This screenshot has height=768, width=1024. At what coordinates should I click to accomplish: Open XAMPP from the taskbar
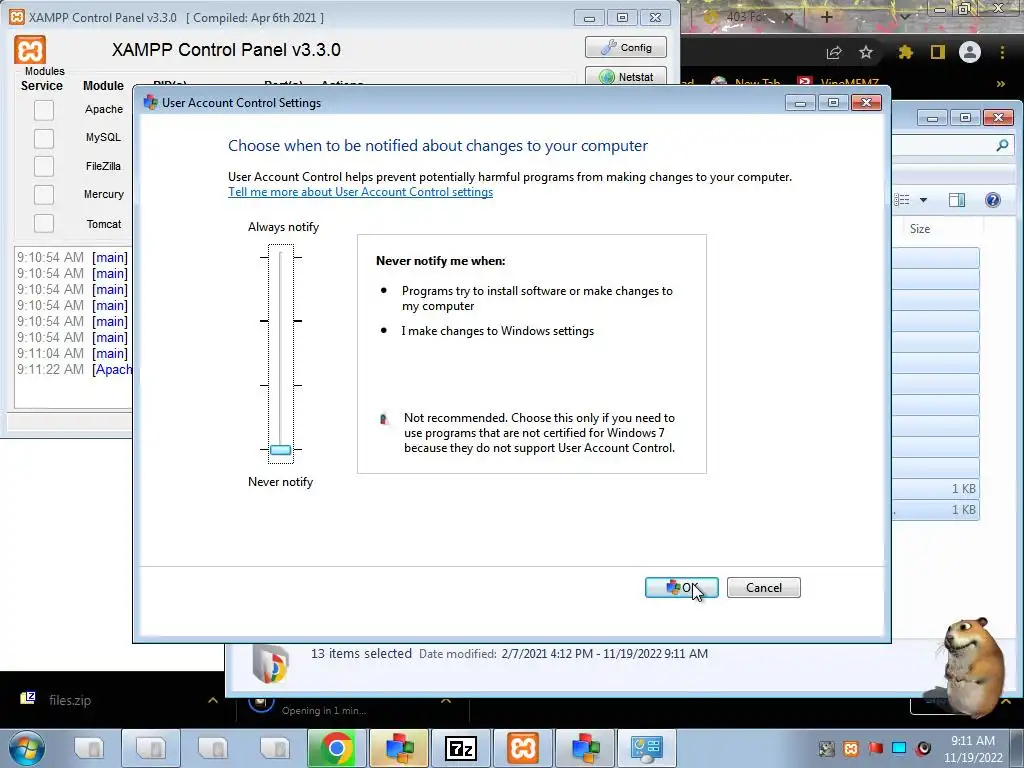tap(522, 748)
